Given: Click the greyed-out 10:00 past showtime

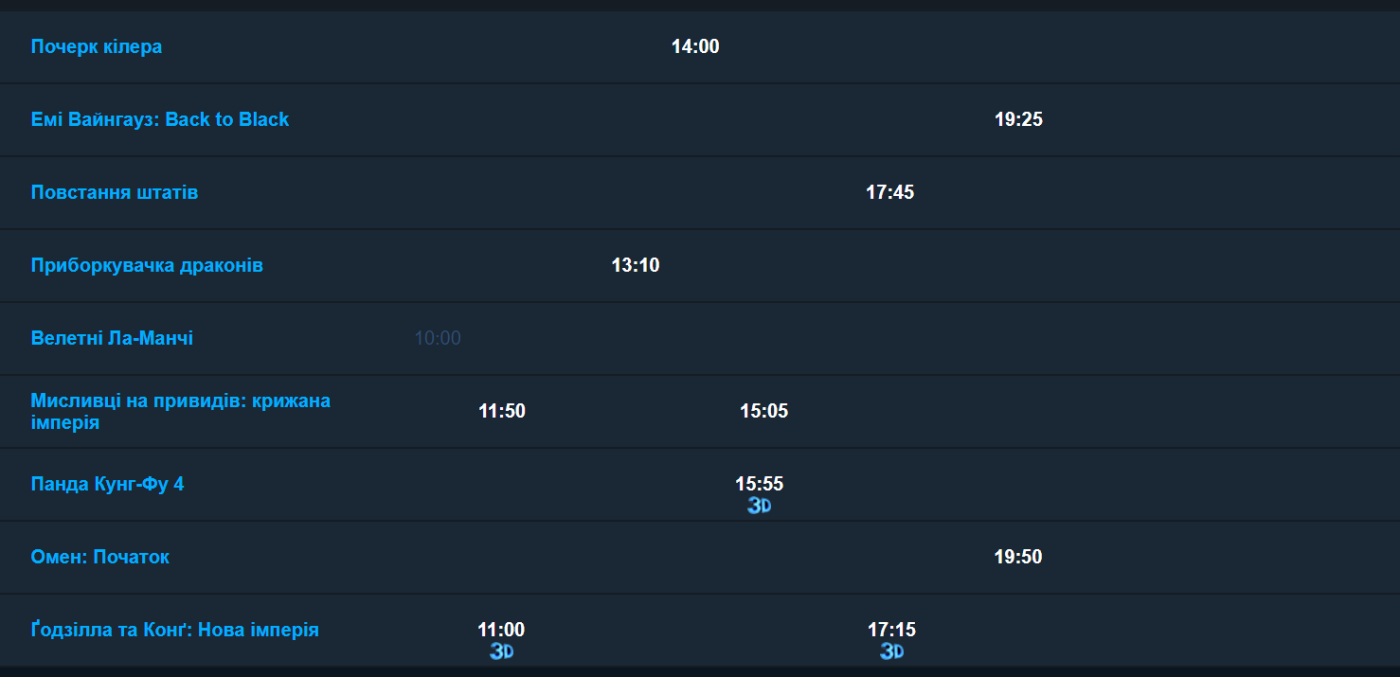Looking at the screenshot, I should [438, 339].
